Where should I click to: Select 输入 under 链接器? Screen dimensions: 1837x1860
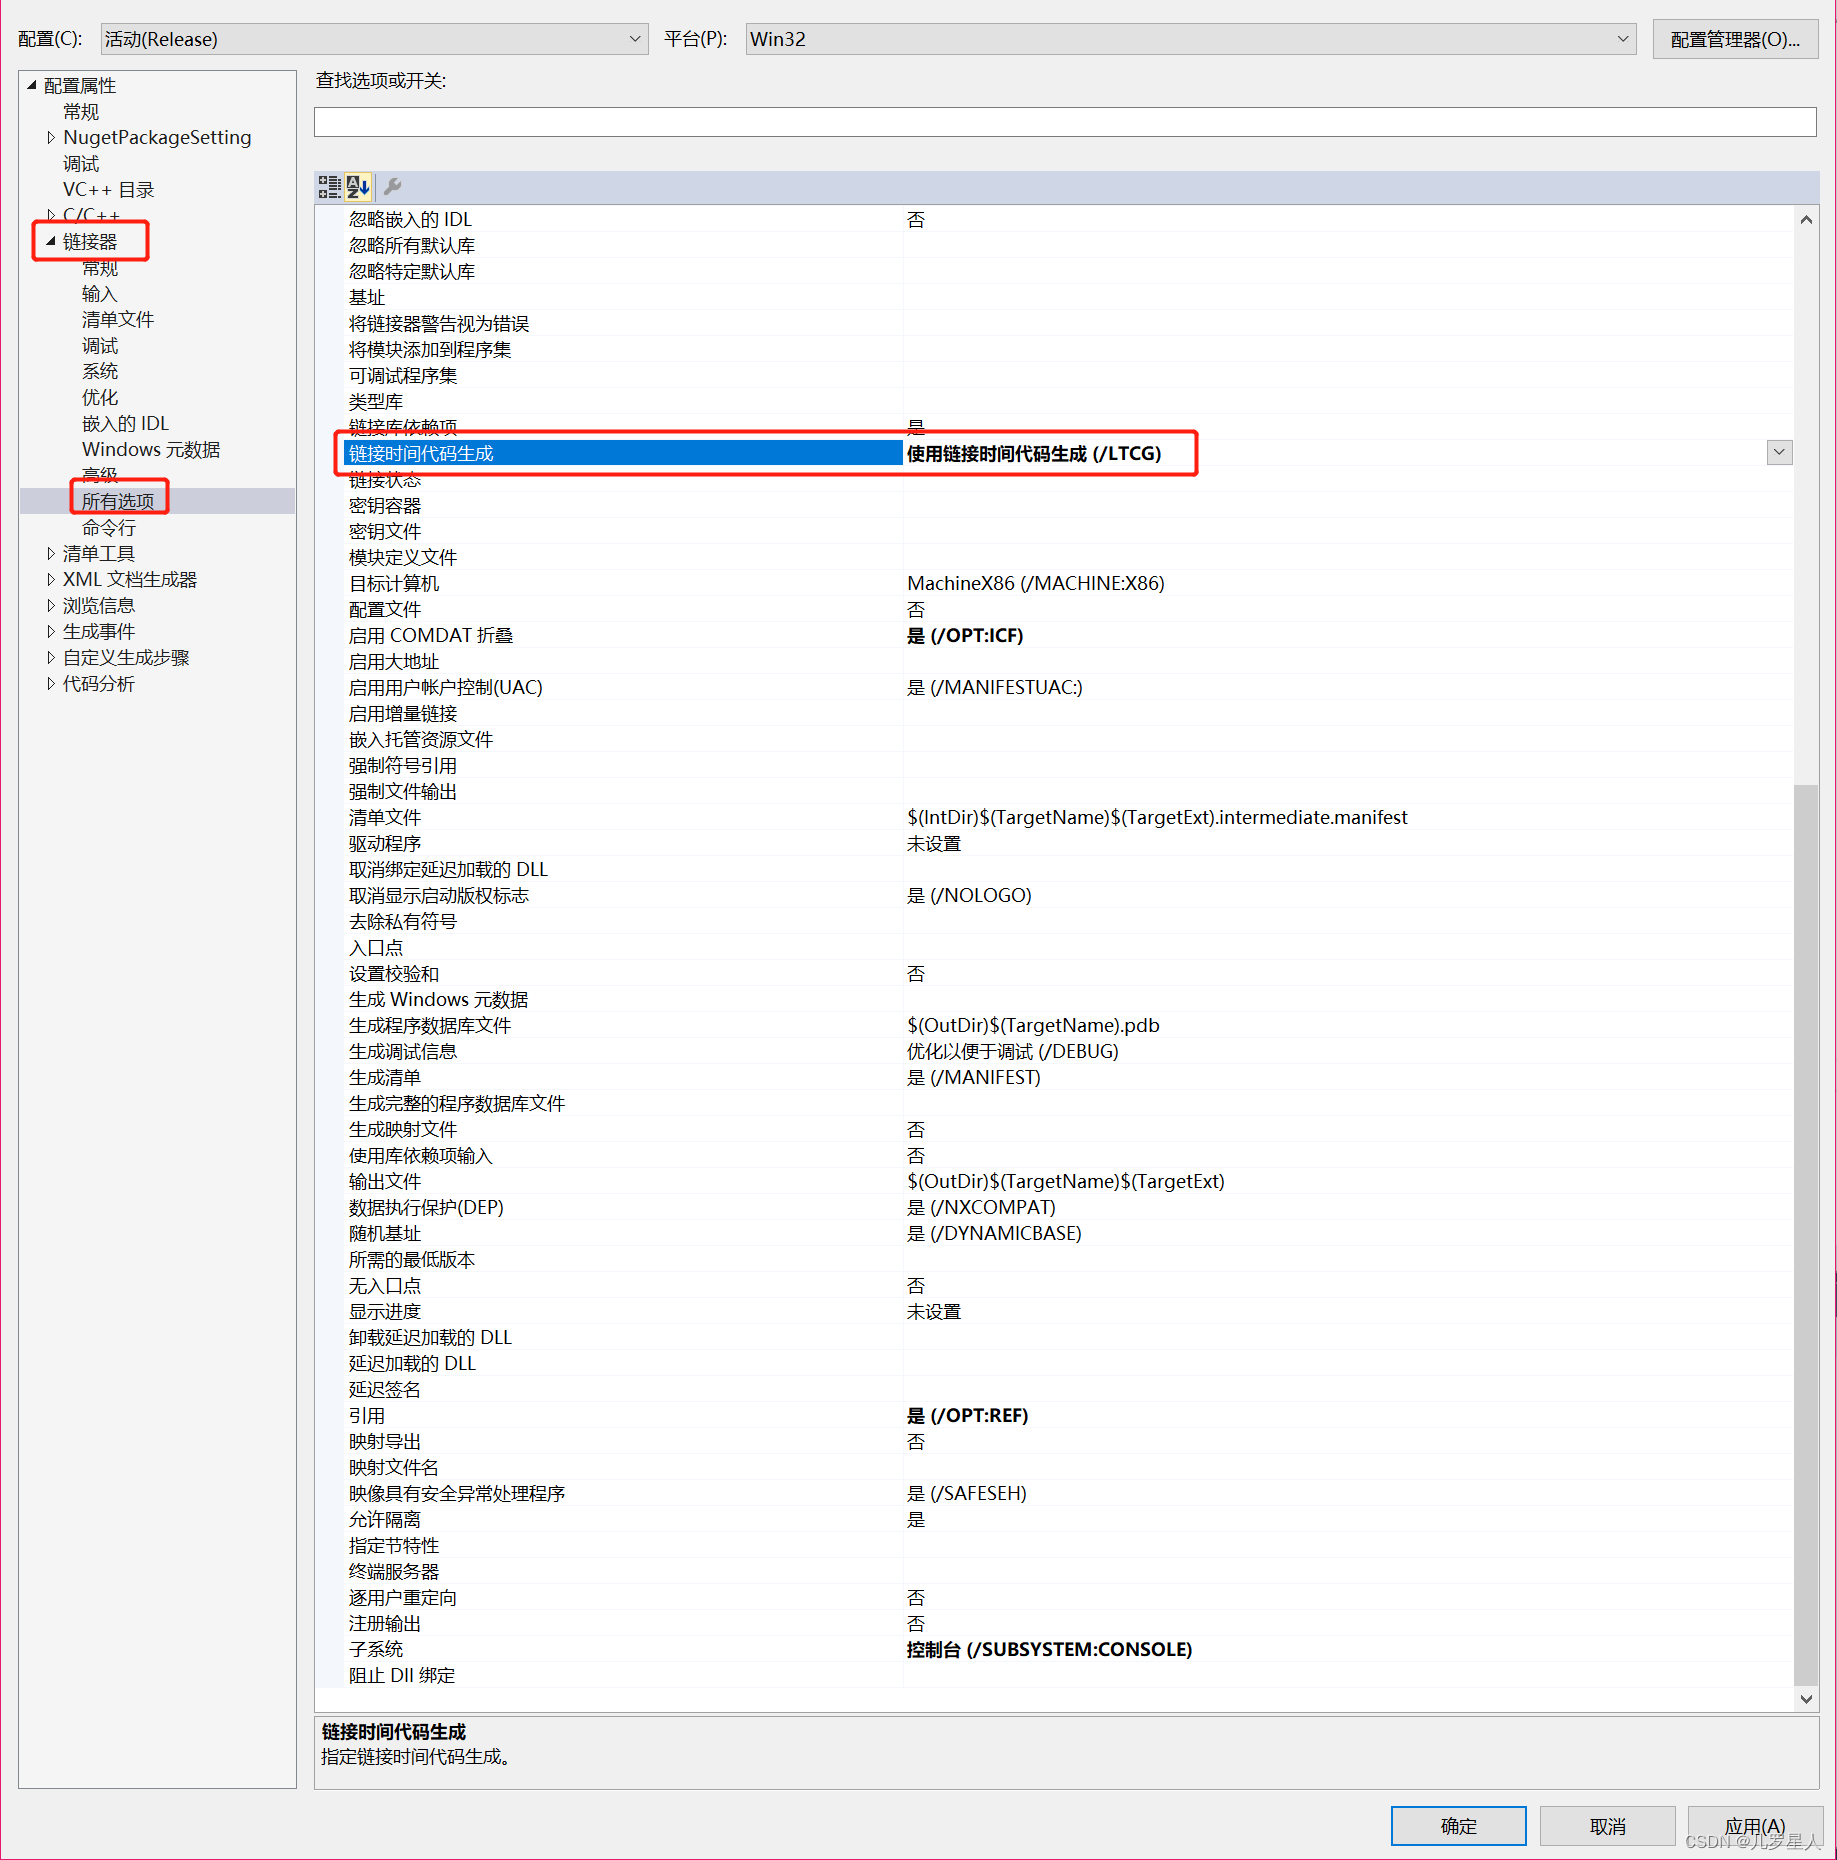point(100,293)
